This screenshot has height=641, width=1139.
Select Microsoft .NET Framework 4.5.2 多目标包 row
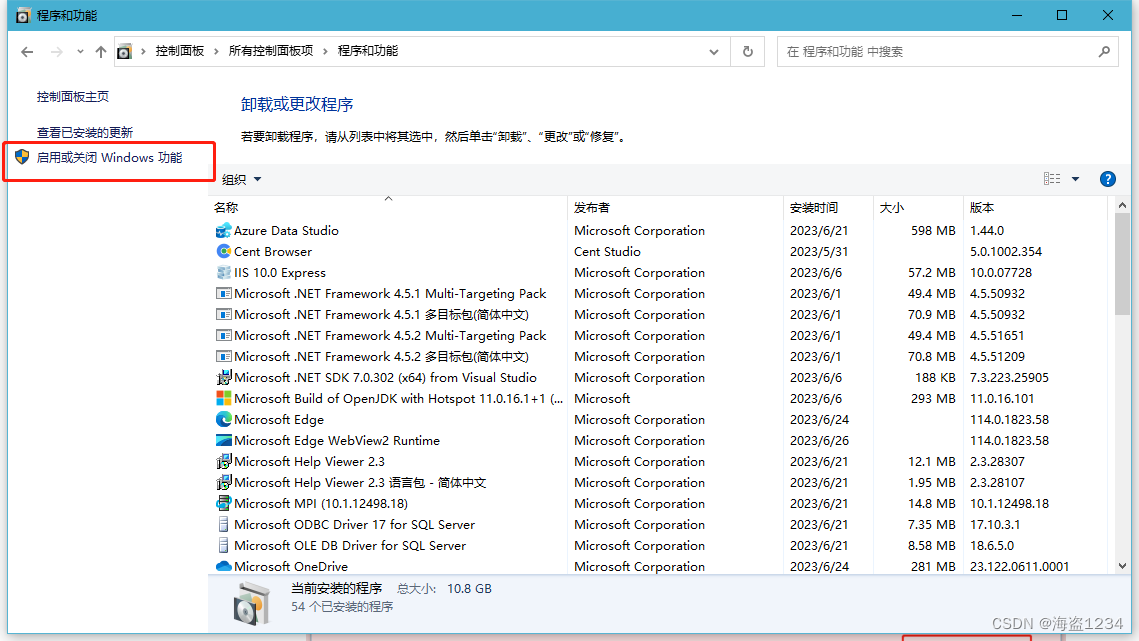660,357
